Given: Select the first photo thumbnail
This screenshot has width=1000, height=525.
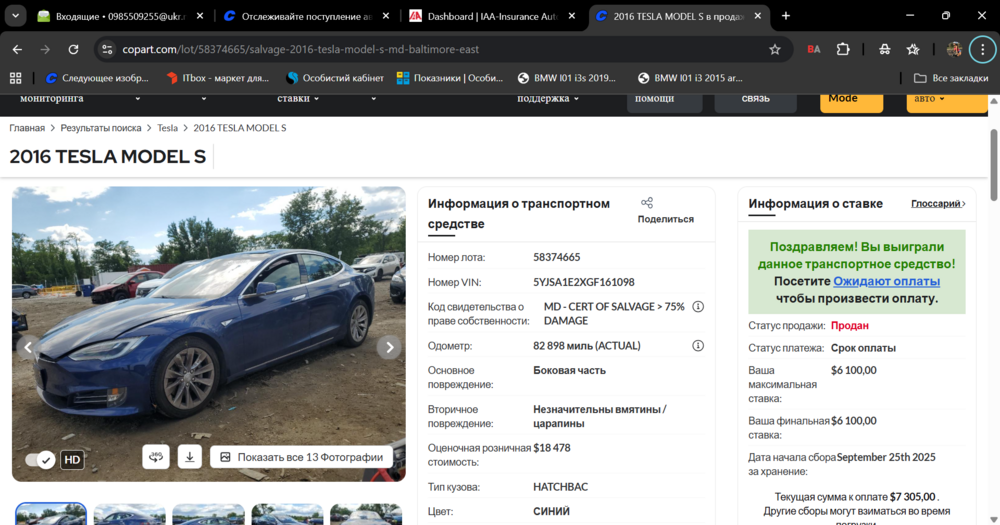Looking at the screenshot, I should 51,514.
